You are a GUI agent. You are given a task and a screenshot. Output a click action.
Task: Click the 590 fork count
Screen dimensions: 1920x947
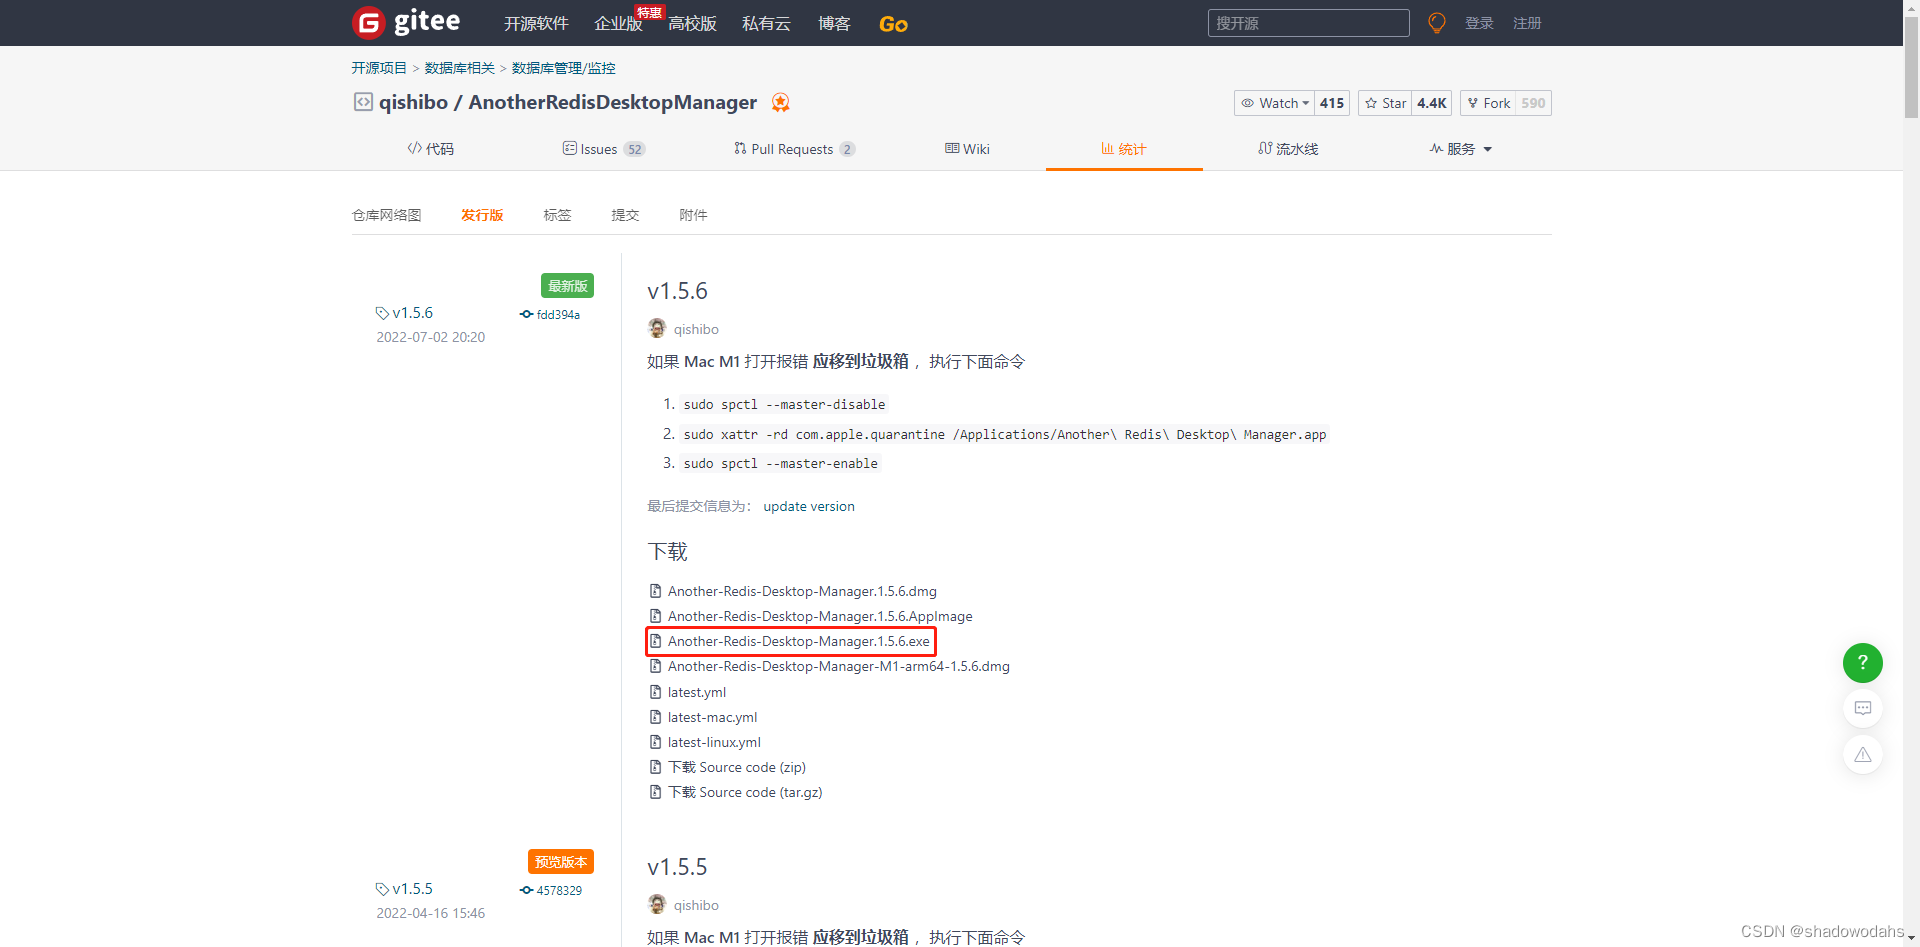(x=1533, y=103)
